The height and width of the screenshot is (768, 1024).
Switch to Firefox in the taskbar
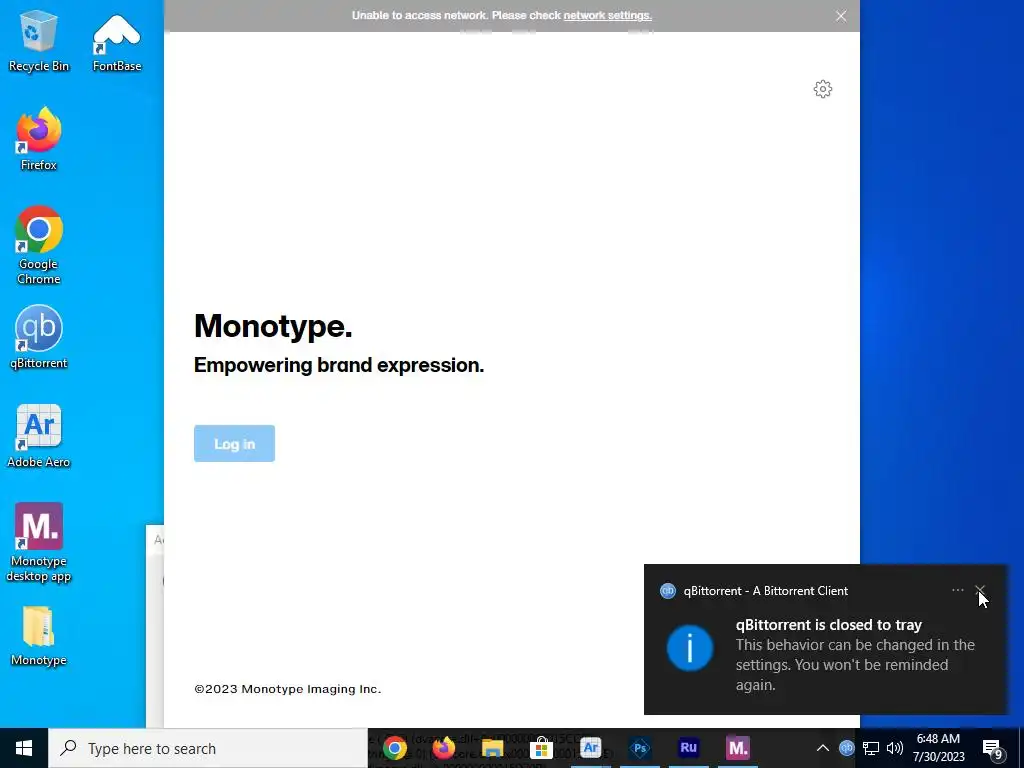click(444, 748)
